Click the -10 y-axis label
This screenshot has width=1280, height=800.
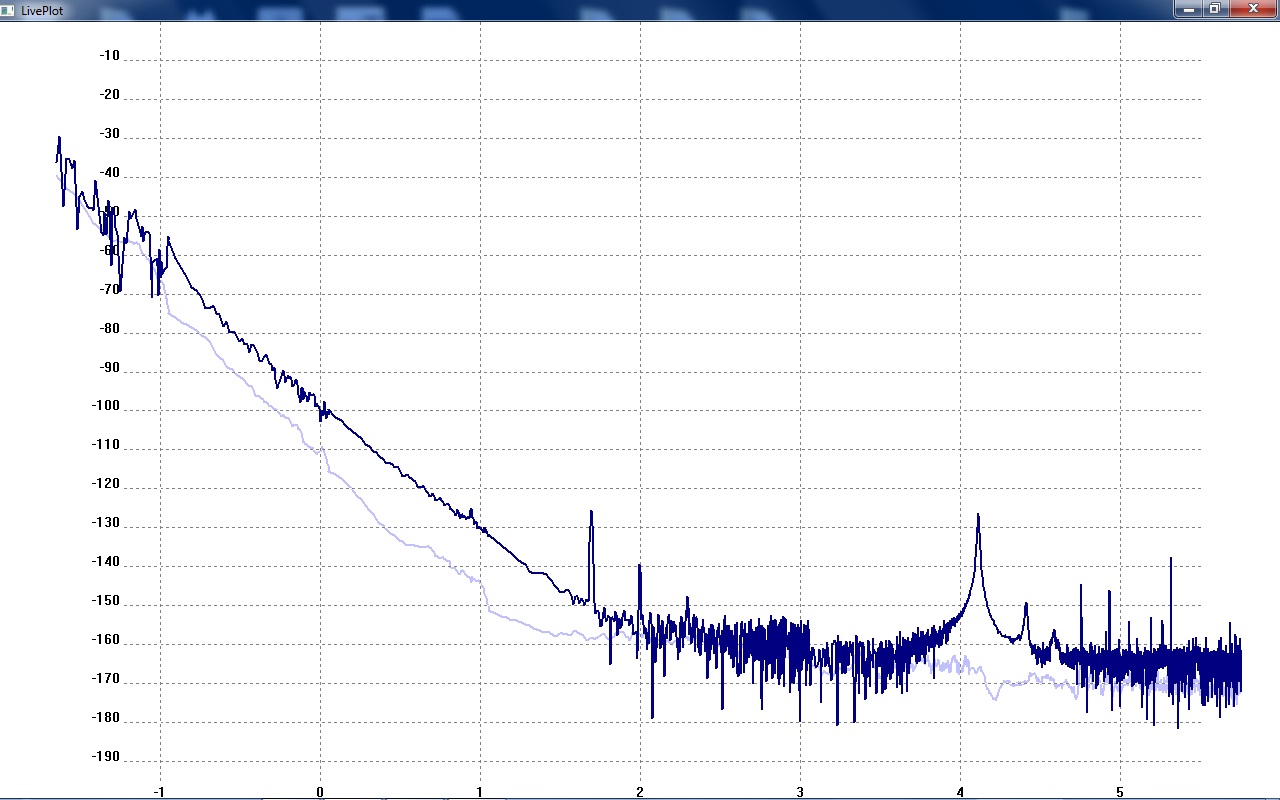tap(109, 56)
